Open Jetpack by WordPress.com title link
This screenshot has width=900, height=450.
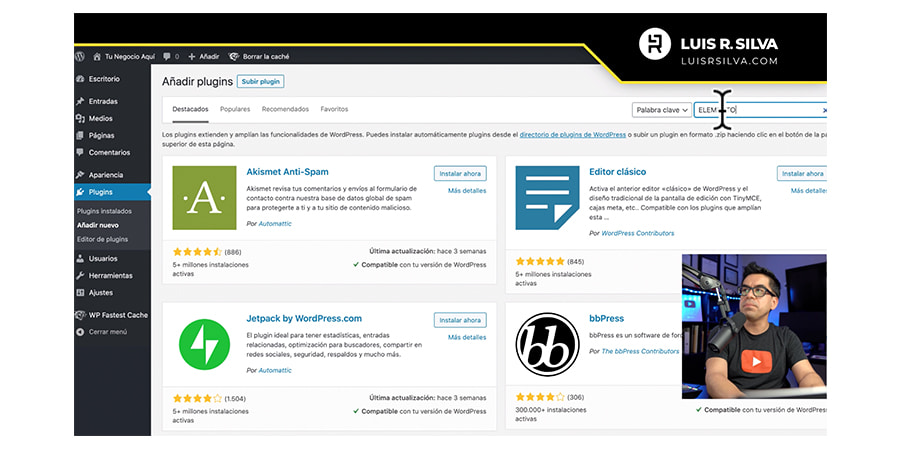click(304, 318)
